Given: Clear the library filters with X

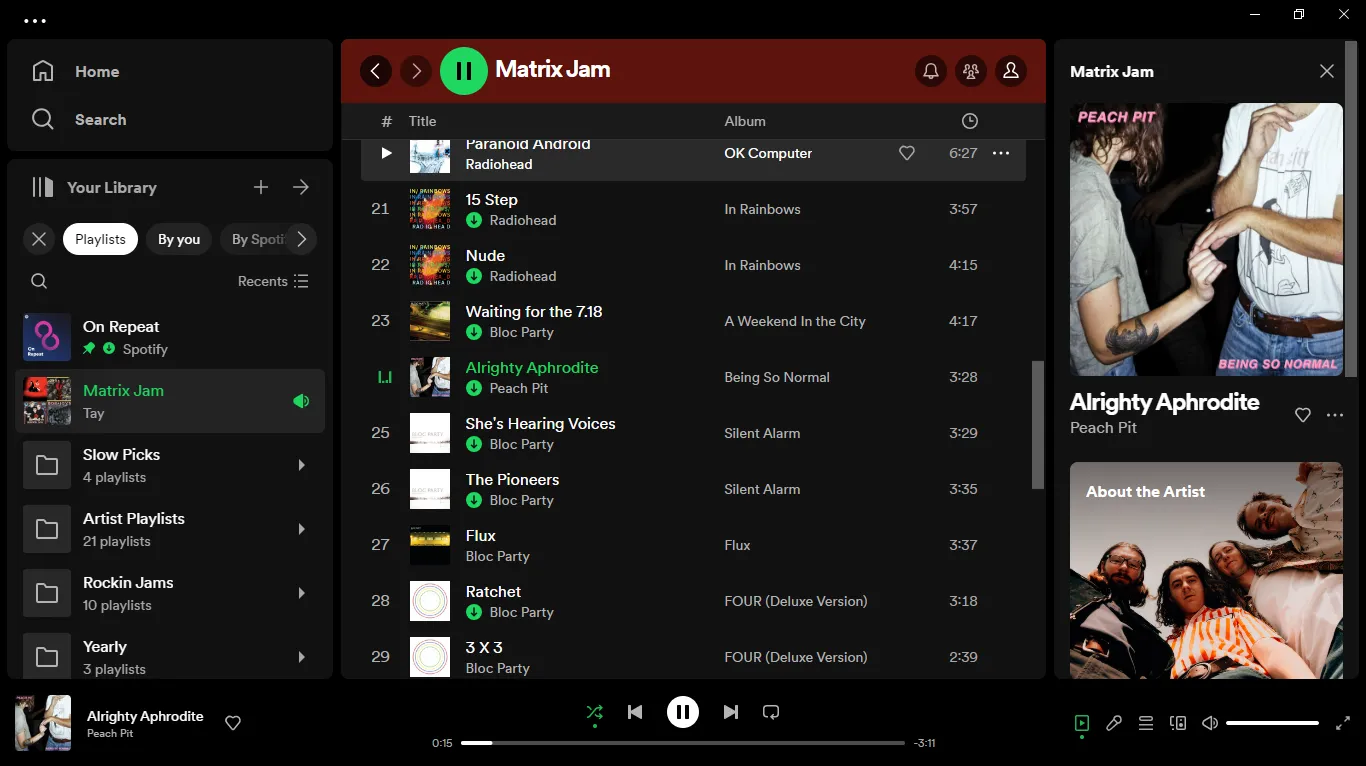Looking at the screenshot, I should [39, 239].
